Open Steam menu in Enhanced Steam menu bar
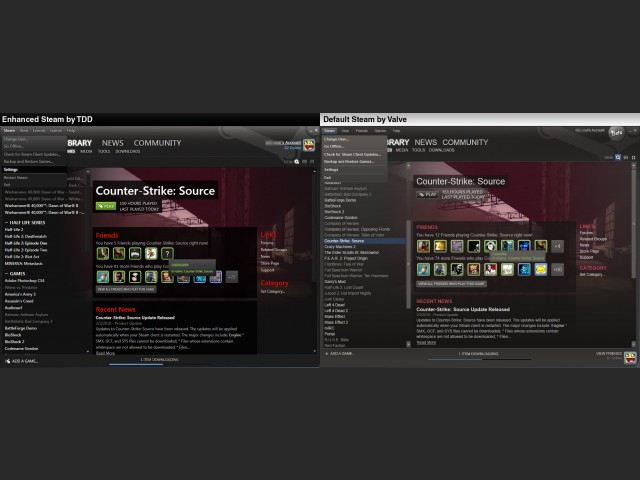This screenshot has height=480, width=640. (x=9, y=131)
